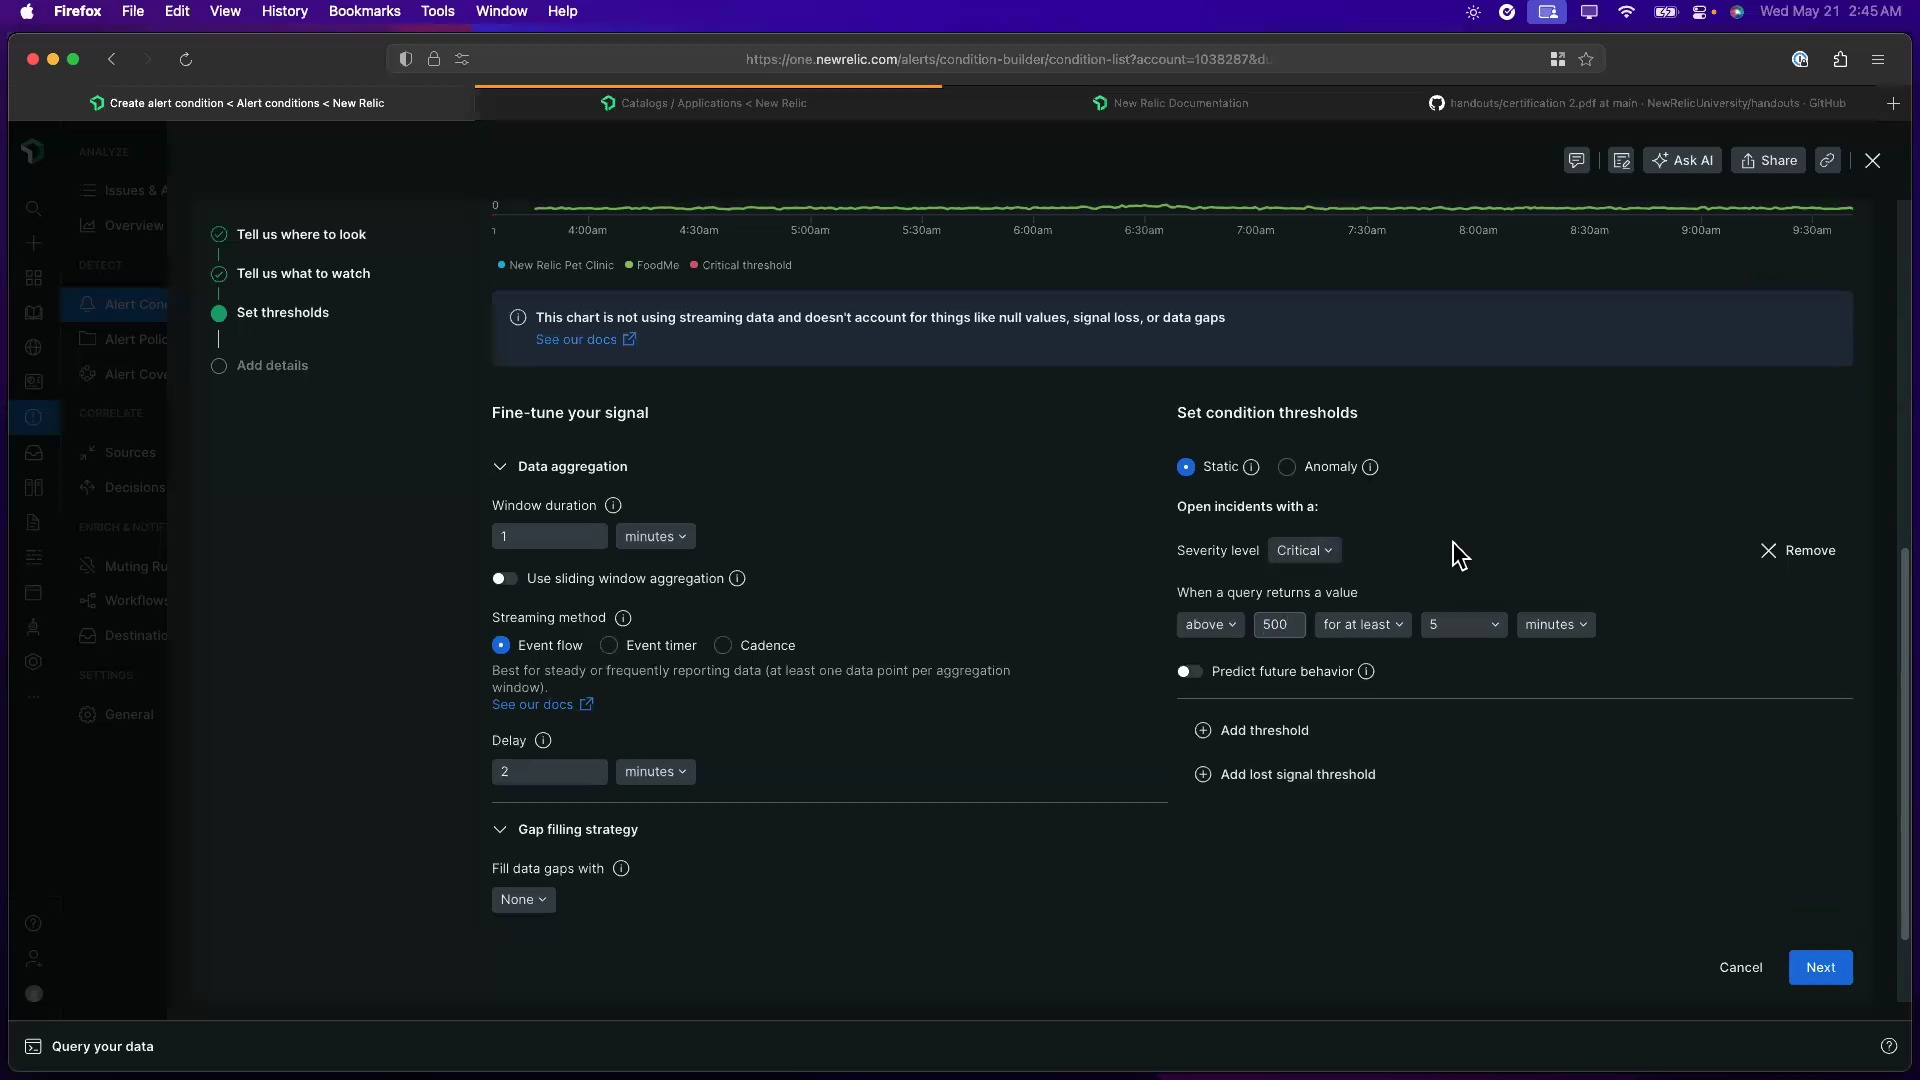Go to Tell us where to look step
The image size is (1920, 1080).
click(x=301, y=235)
